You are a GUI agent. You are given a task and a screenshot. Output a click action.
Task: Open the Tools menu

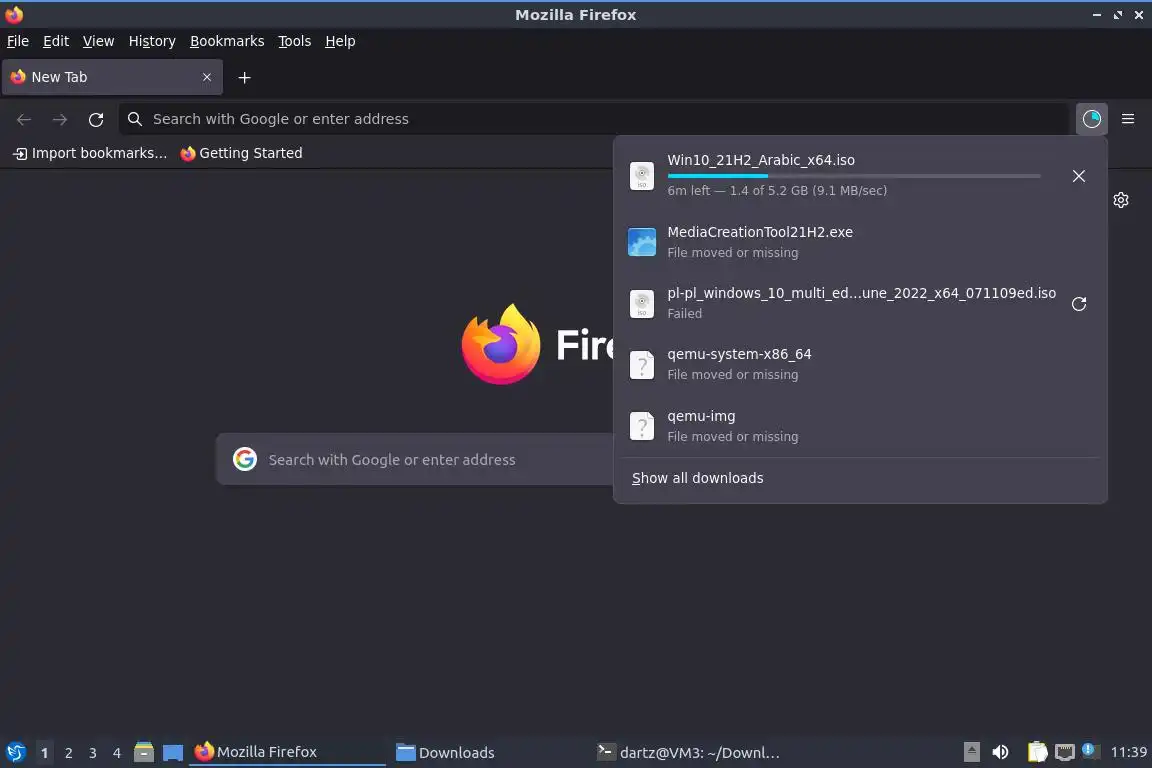(x=295, y=41)
